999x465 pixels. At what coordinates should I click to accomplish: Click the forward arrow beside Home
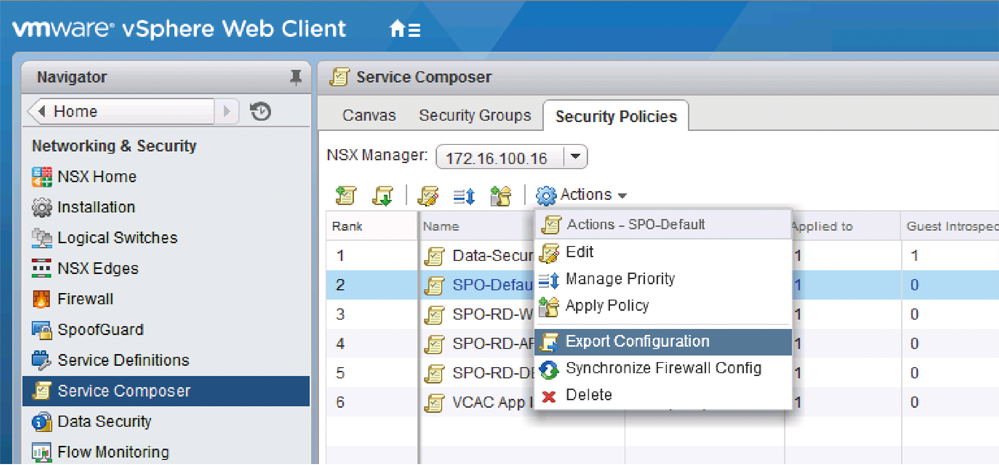coord(227,111)
